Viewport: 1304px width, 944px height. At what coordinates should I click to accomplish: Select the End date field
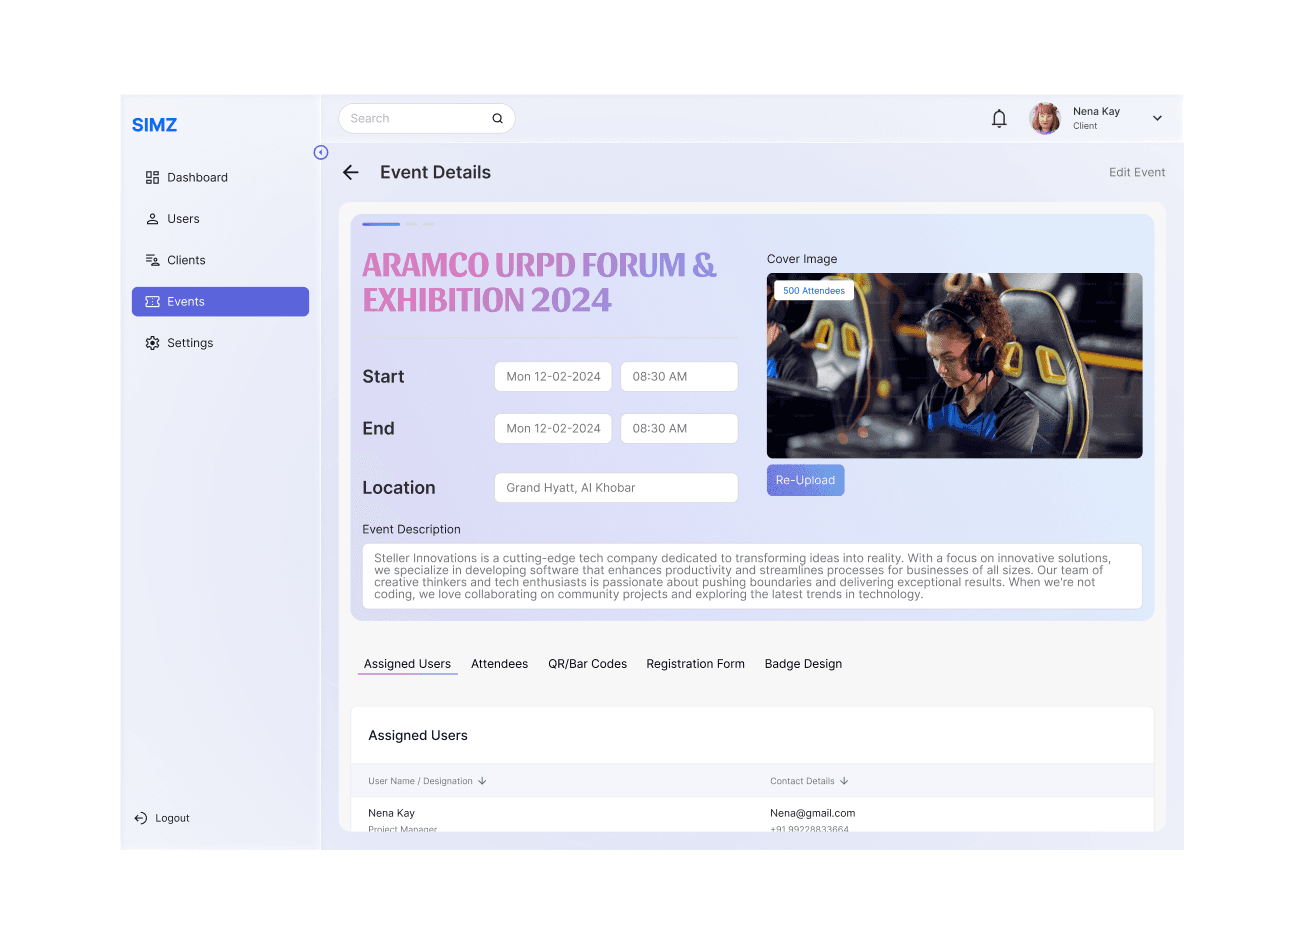tap(553, 428)
